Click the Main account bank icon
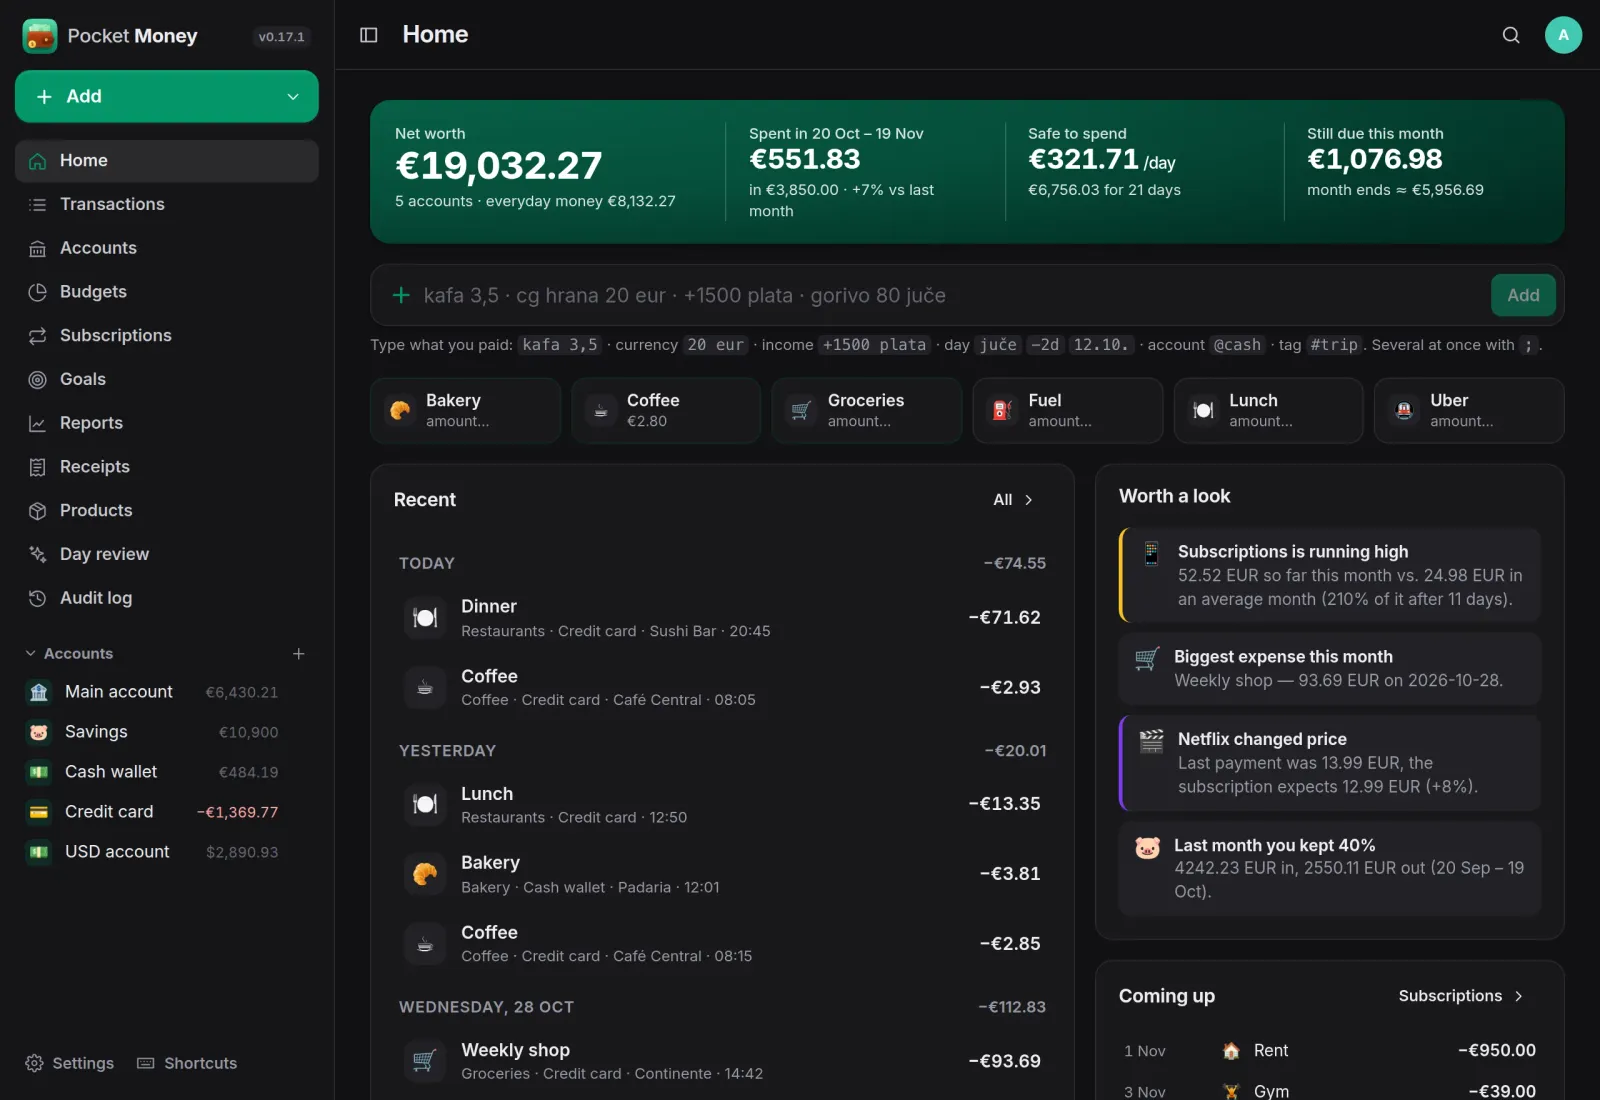Screen dimensions: 1600x1100 click(39, 692)
